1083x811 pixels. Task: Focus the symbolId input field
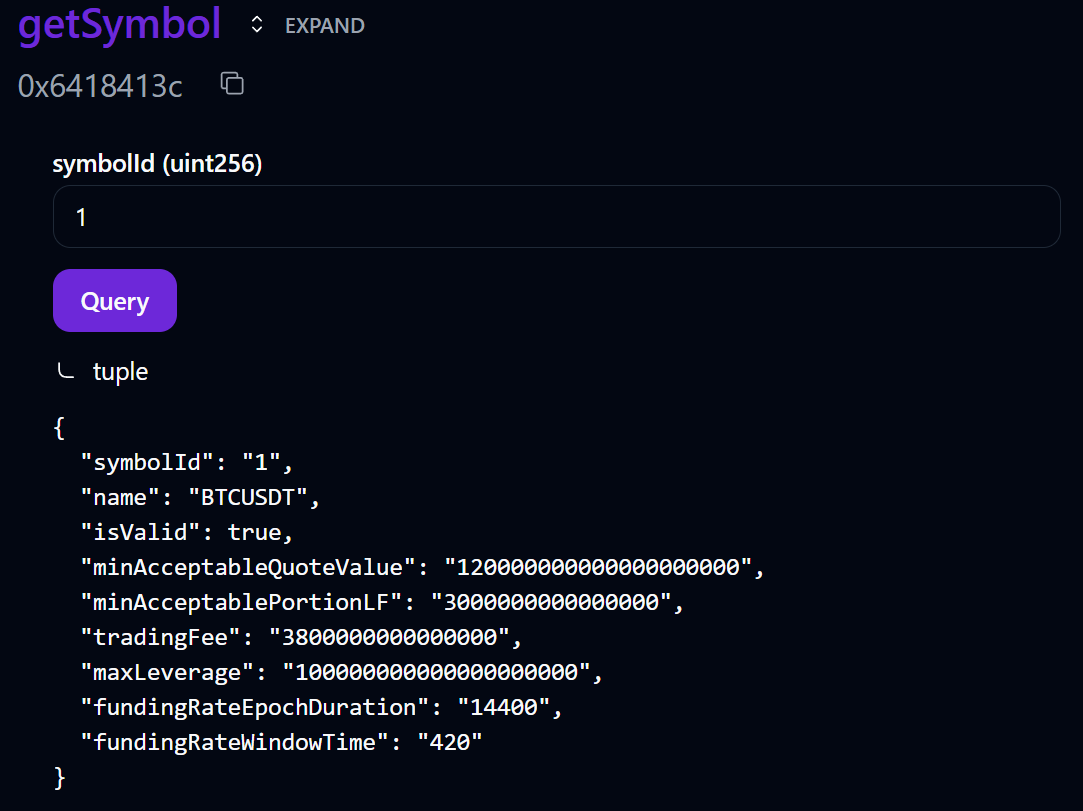(x=555, y=216)
